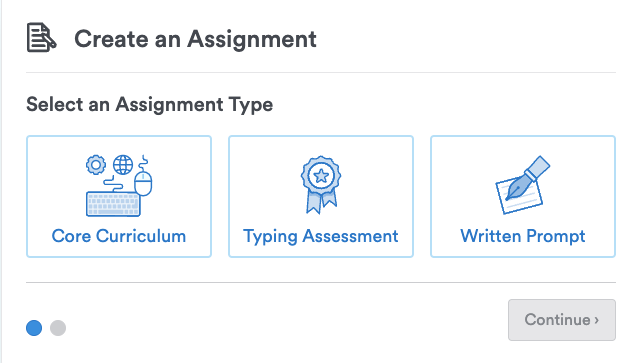Viewport: 639px width, 363px height.
Task: Click the Create an Assignment heading
Action: 195,39
